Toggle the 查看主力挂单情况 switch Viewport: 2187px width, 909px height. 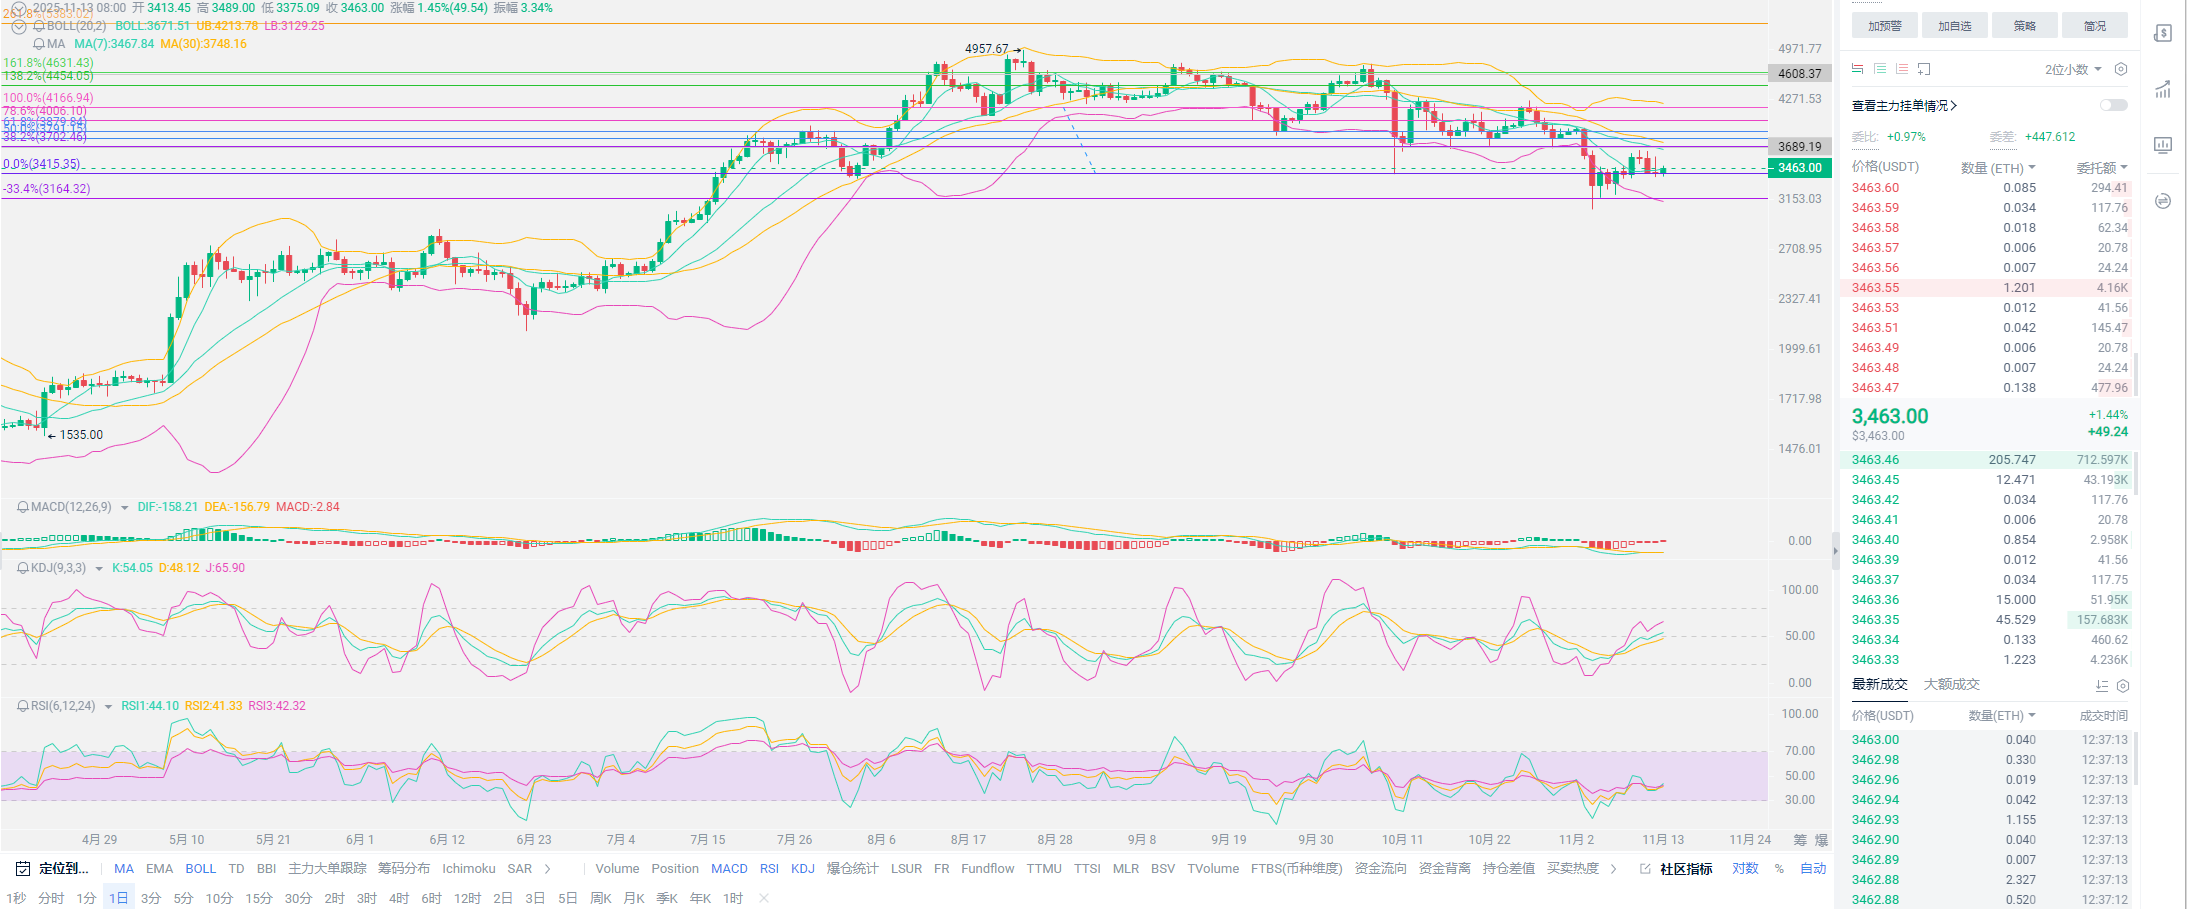coord(2113,105)
